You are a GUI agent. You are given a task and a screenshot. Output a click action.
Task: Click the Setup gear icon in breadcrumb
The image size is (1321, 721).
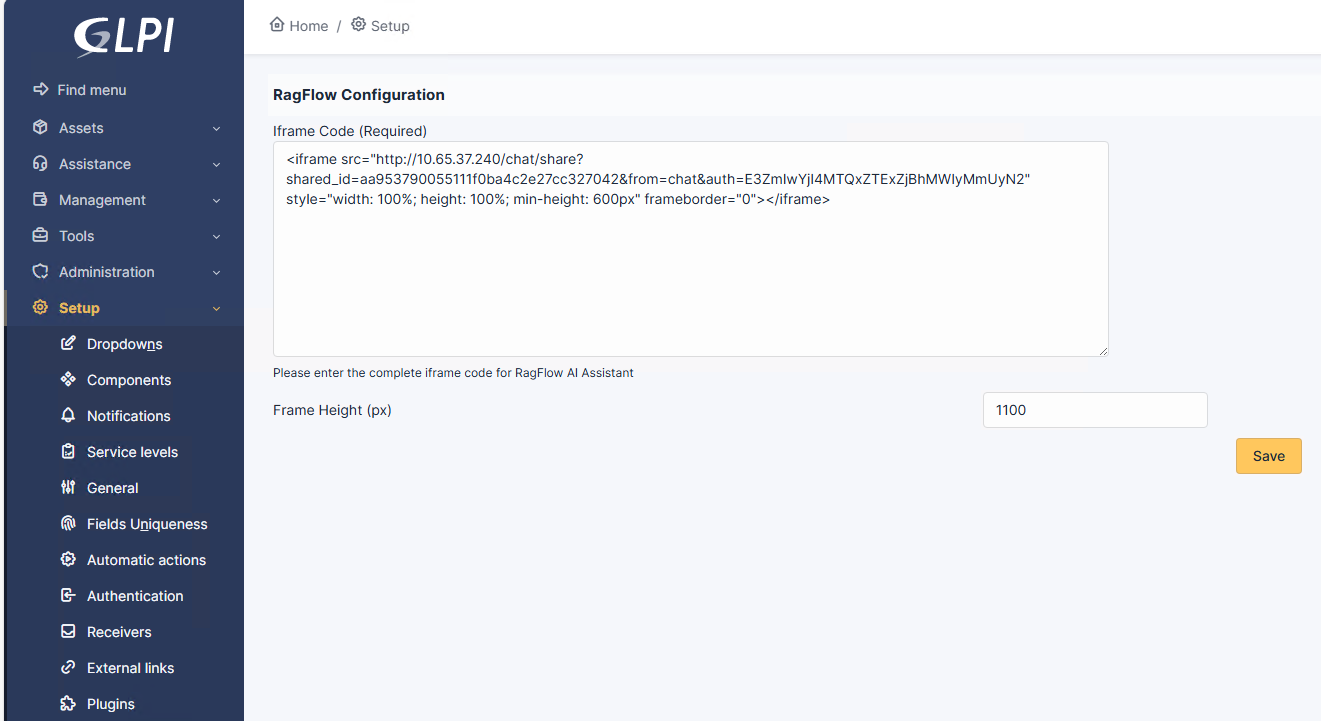click(x=358, y=25)
